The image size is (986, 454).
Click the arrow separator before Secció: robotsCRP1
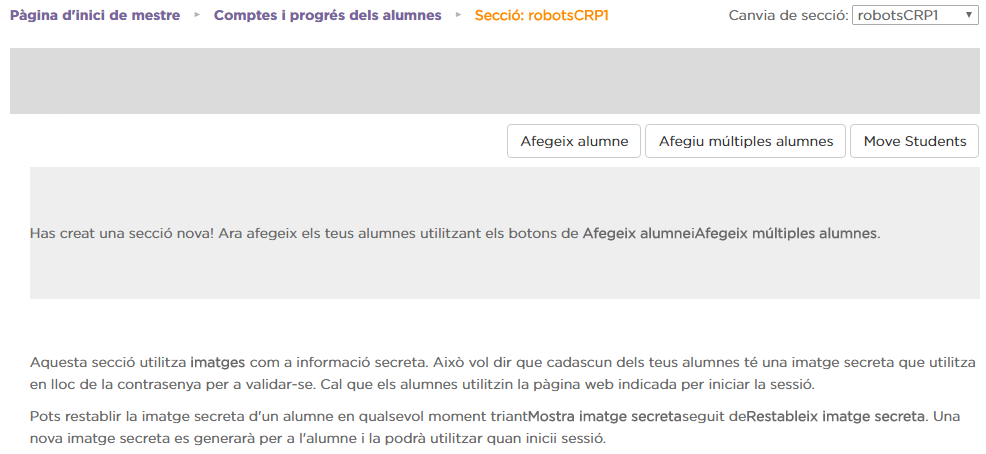tap(458, 14)
